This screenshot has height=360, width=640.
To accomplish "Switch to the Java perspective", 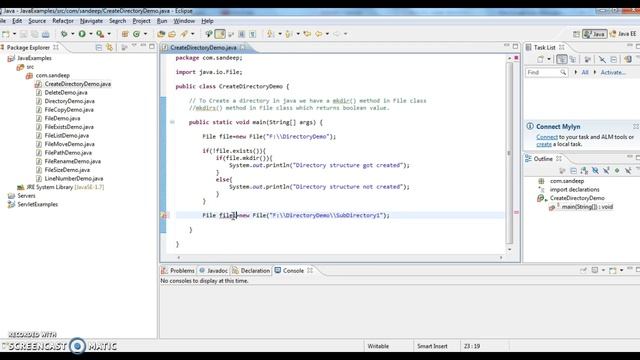I will [x=595, y=34].
